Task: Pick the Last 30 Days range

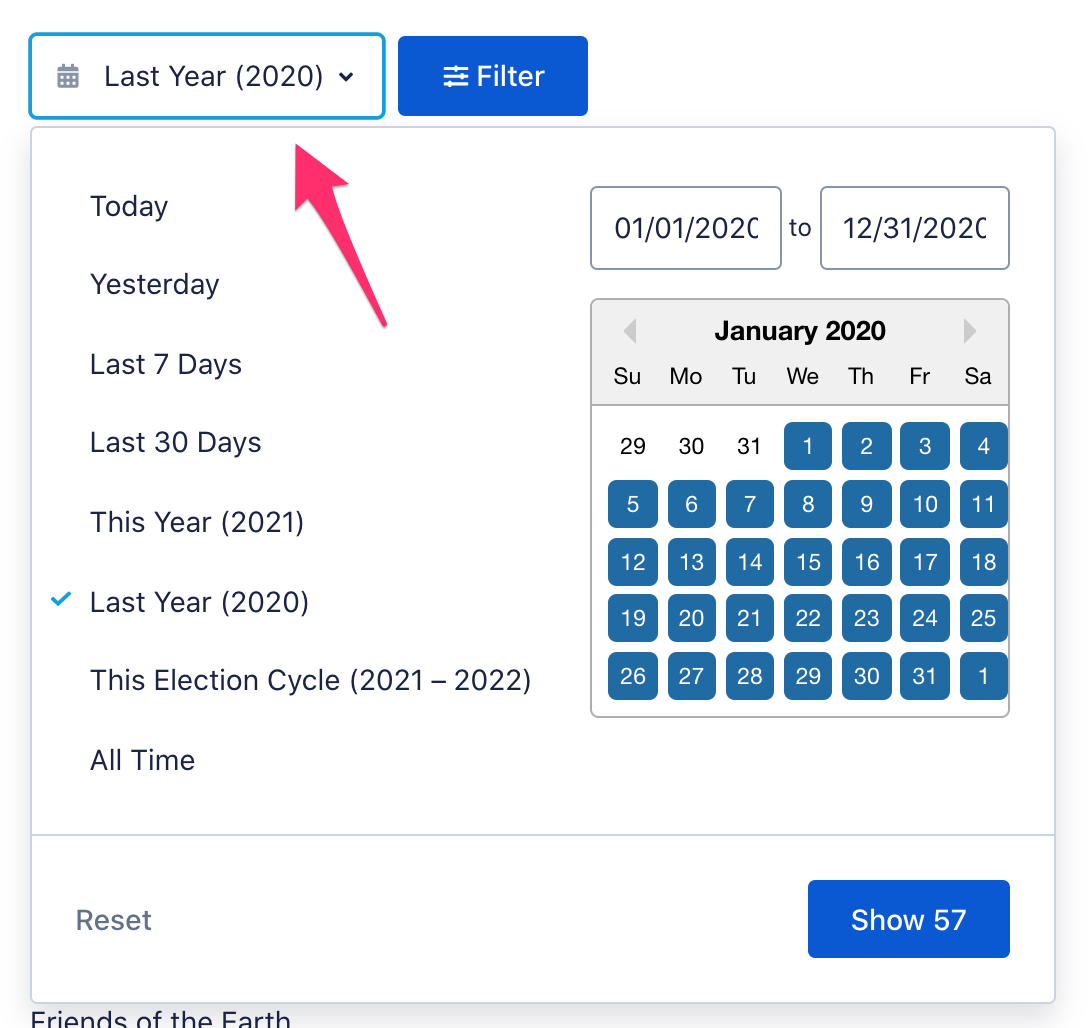Action: 175,443
